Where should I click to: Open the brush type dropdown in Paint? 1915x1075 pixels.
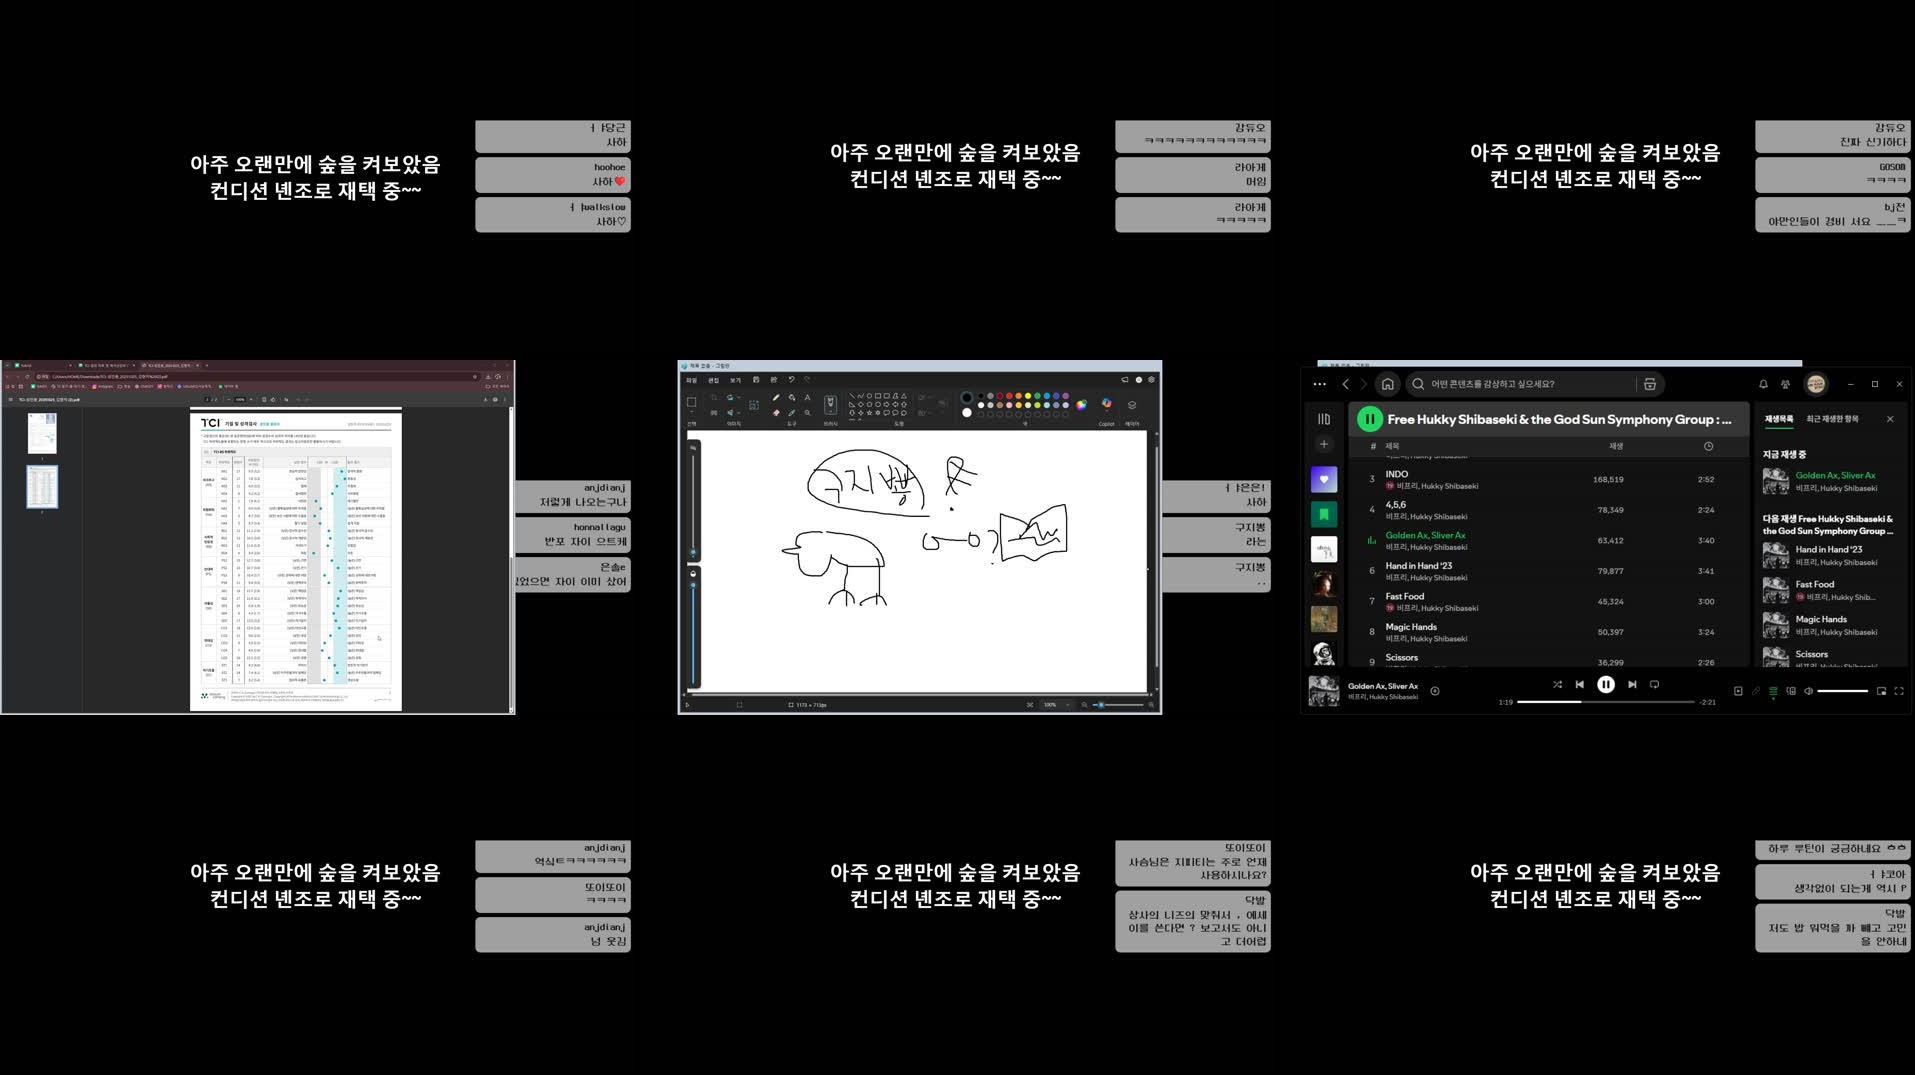(x=831, y=404)
